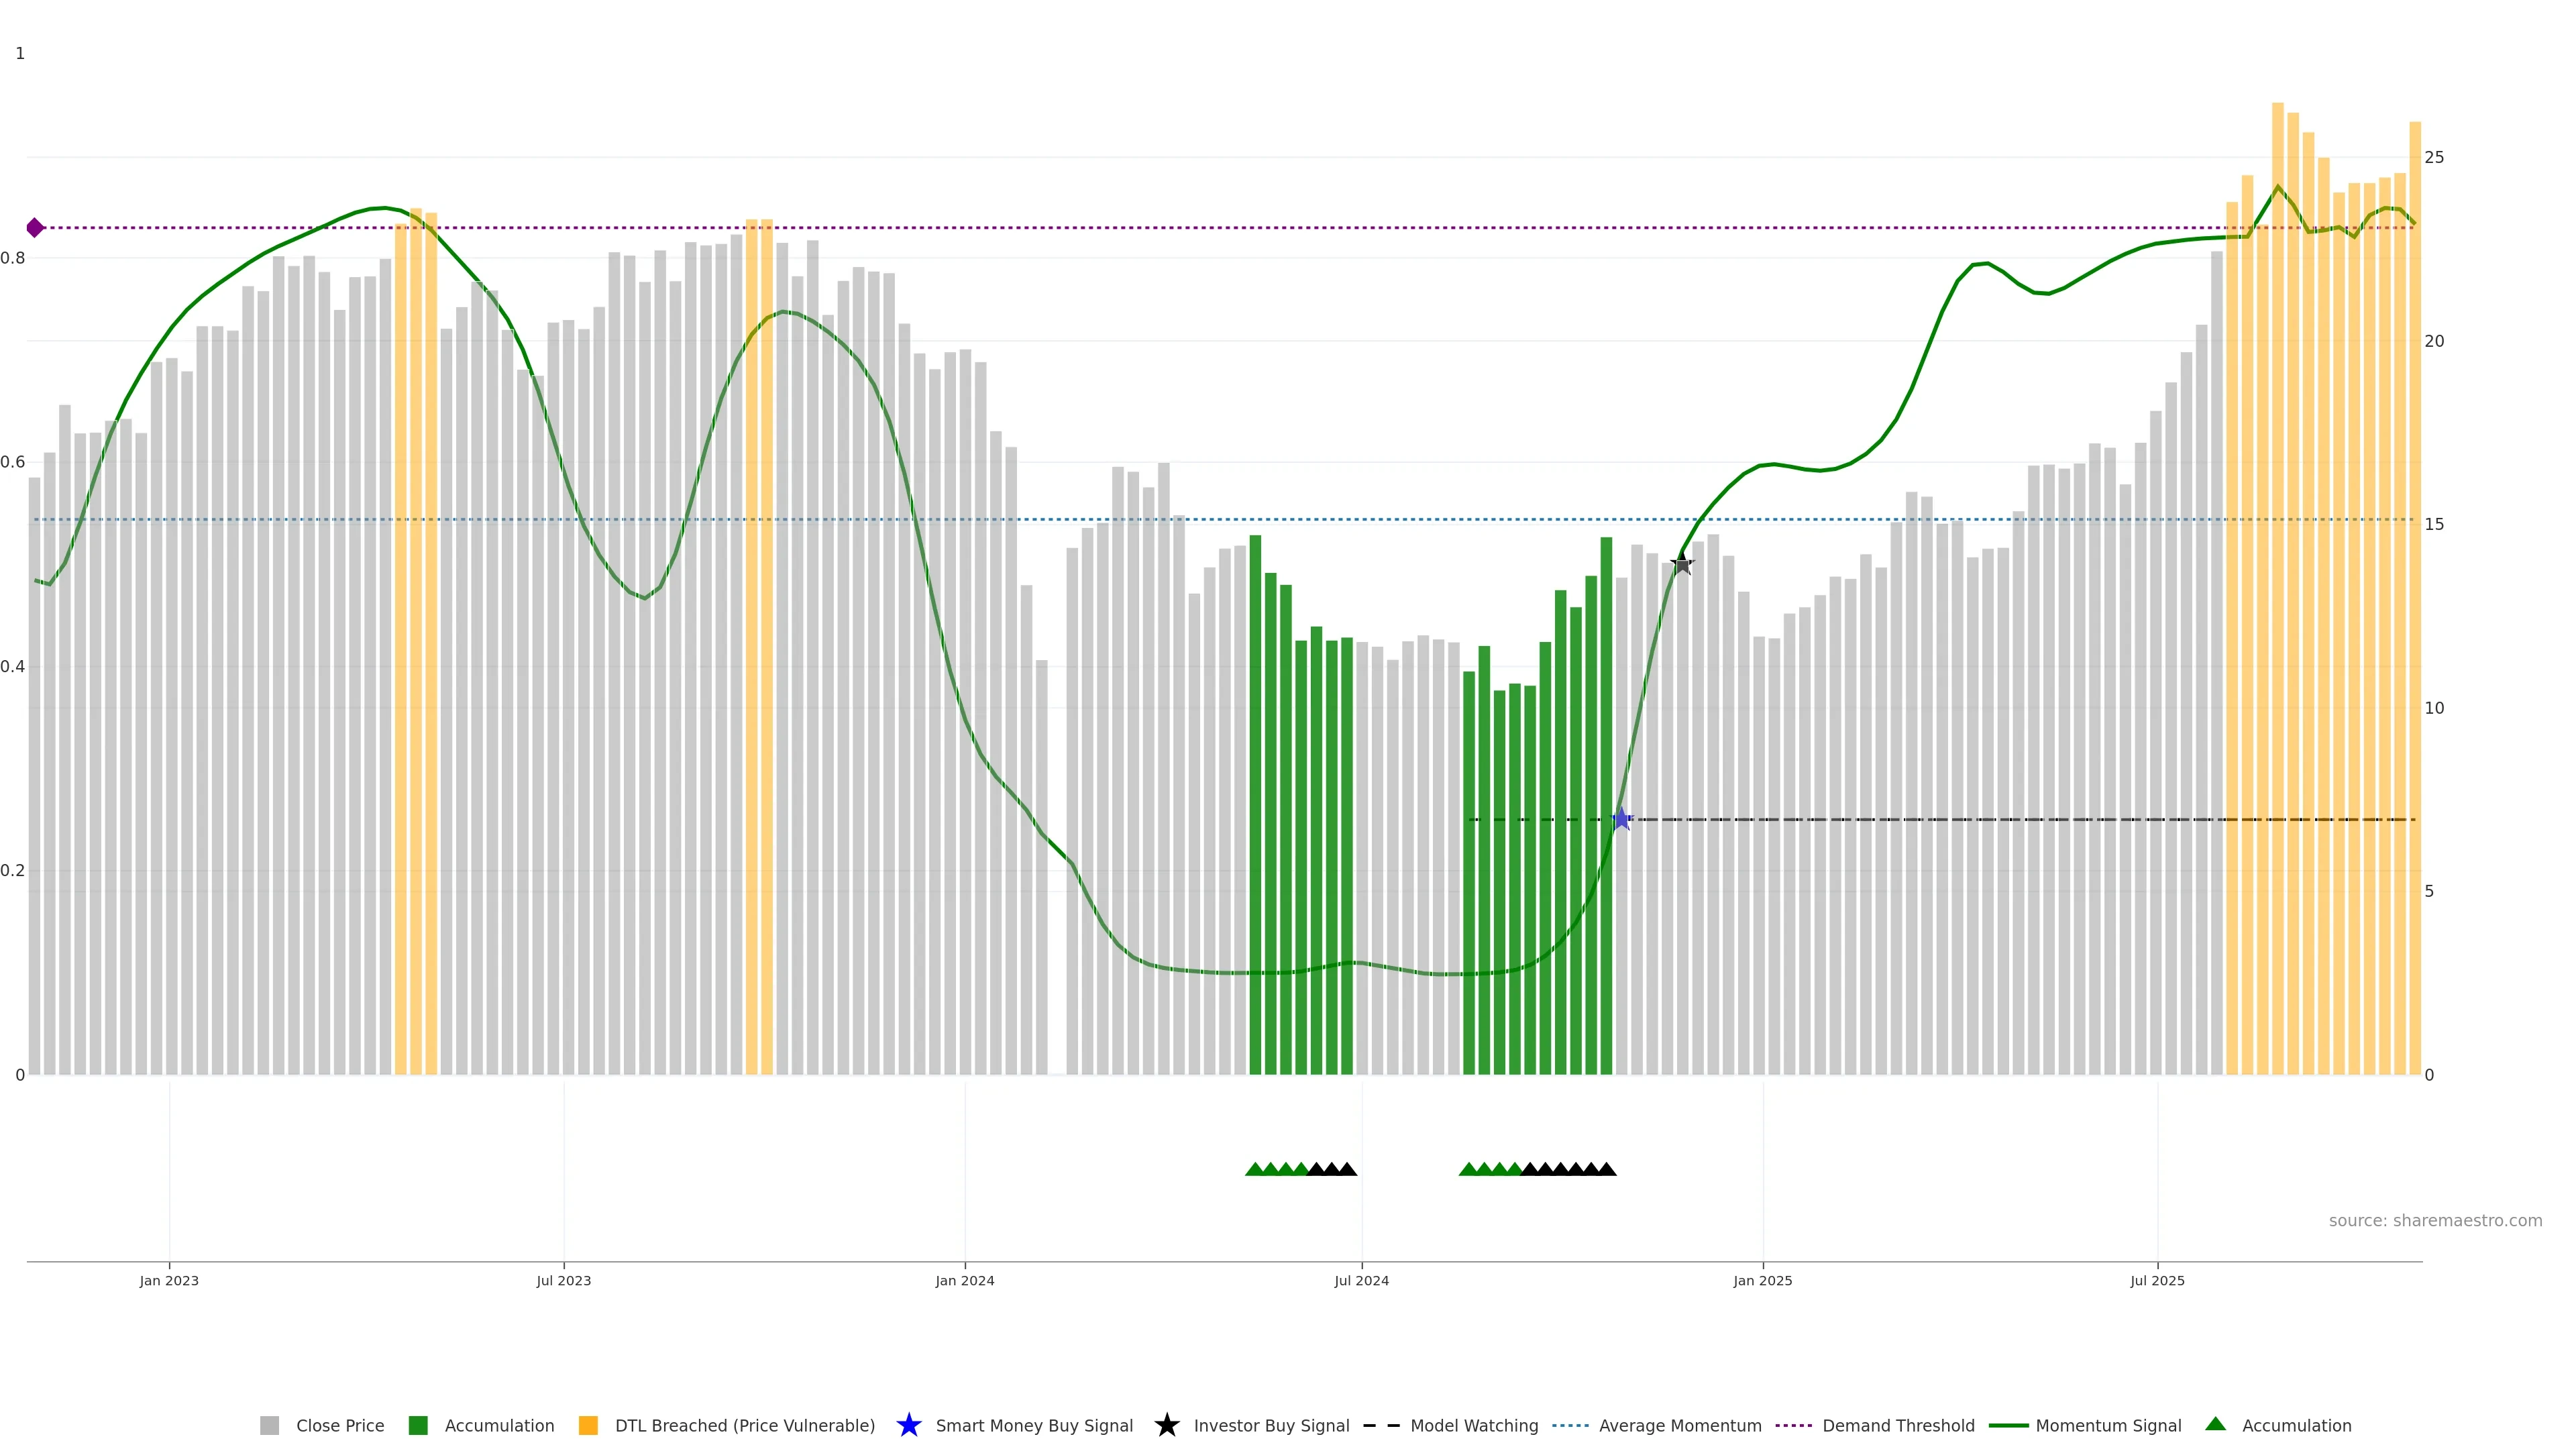Click green Accumulation square legend icon
This screenshot has width=2576, height=1449.
418,1426
